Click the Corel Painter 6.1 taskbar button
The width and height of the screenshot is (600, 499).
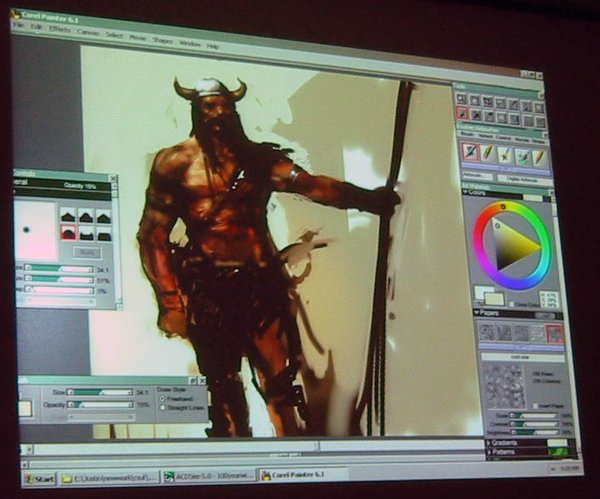click(302, 475)
